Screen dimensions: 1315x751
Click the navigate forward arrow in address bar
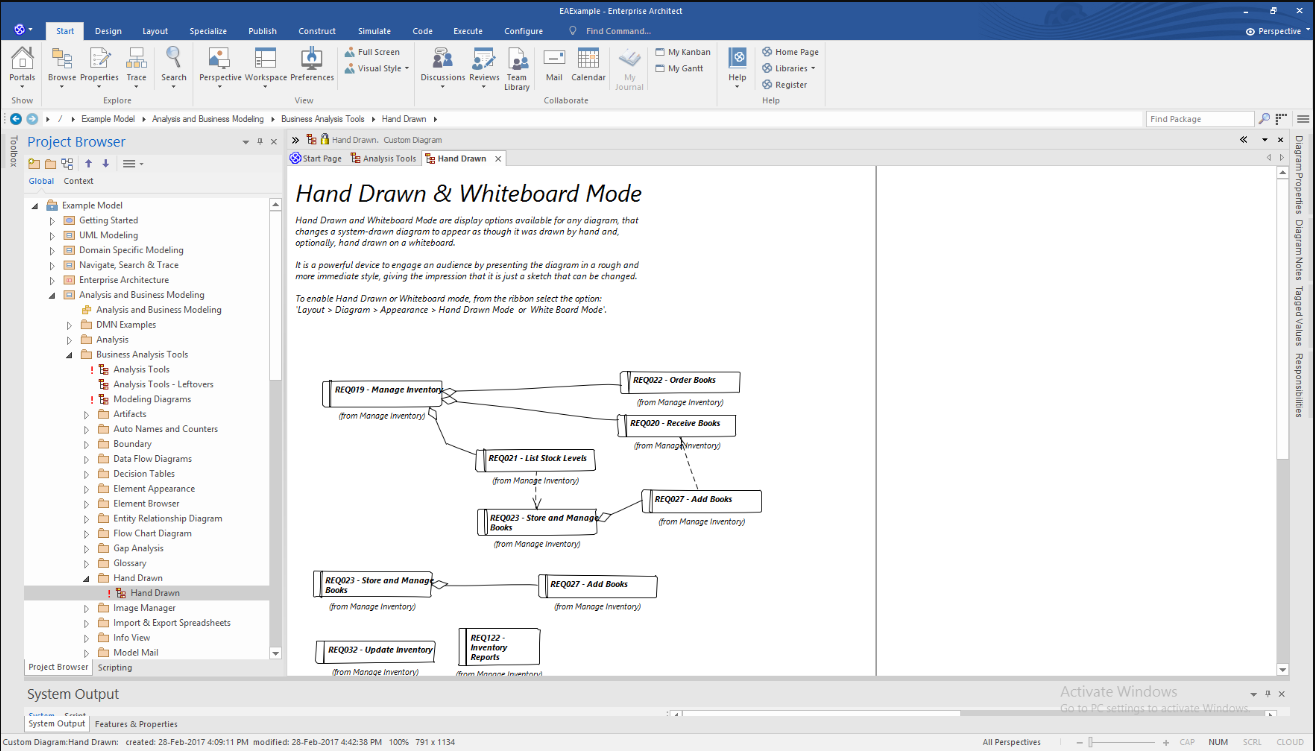pyautogui.click(x=32, y=119)
